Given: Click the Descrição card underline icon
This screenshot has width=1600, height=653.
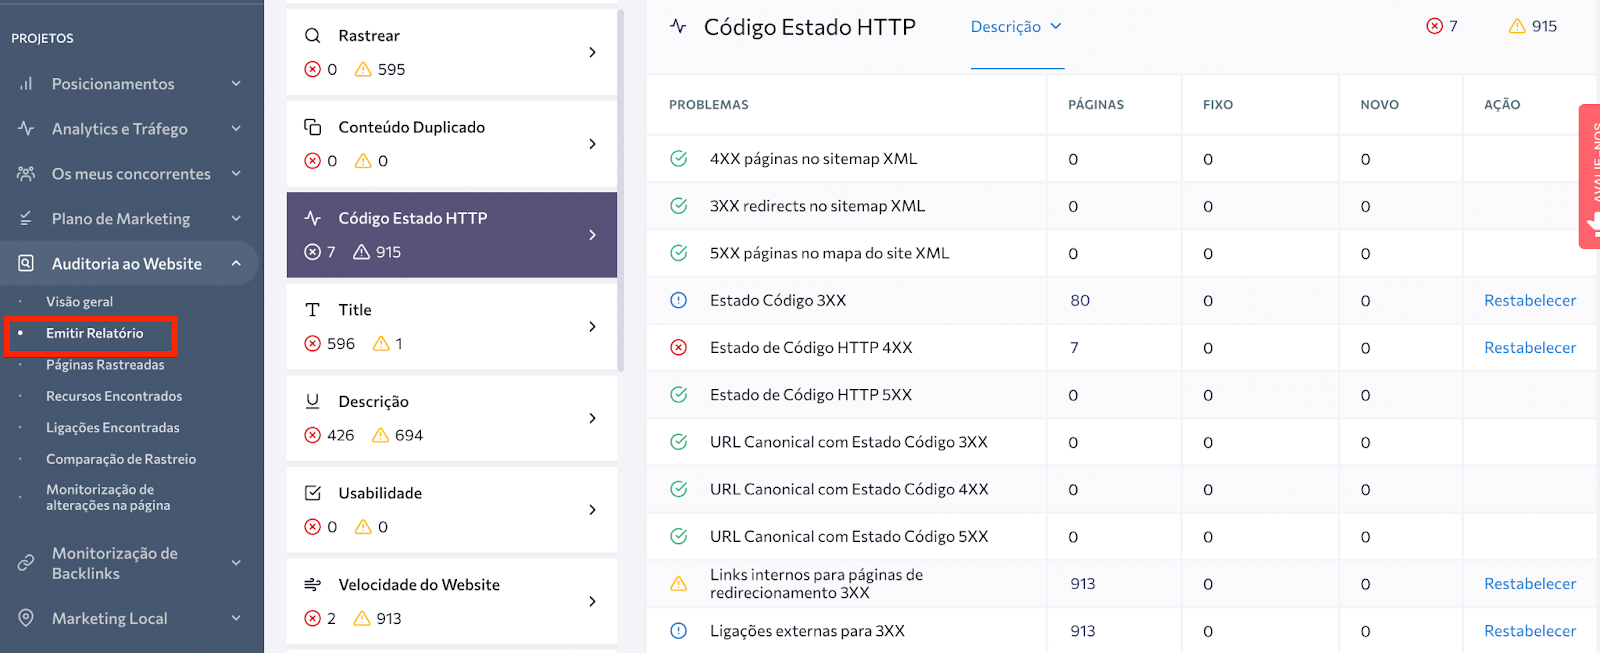Looking at the screenshot, I should (x=313, y=401).
